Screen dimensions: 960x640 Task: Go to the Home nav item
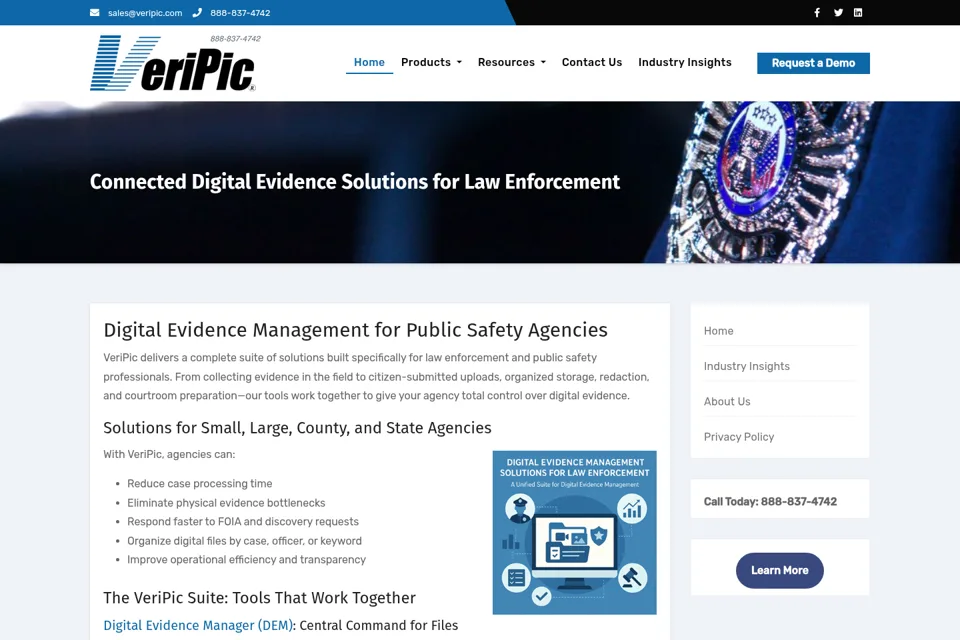[x=369, y=62]
